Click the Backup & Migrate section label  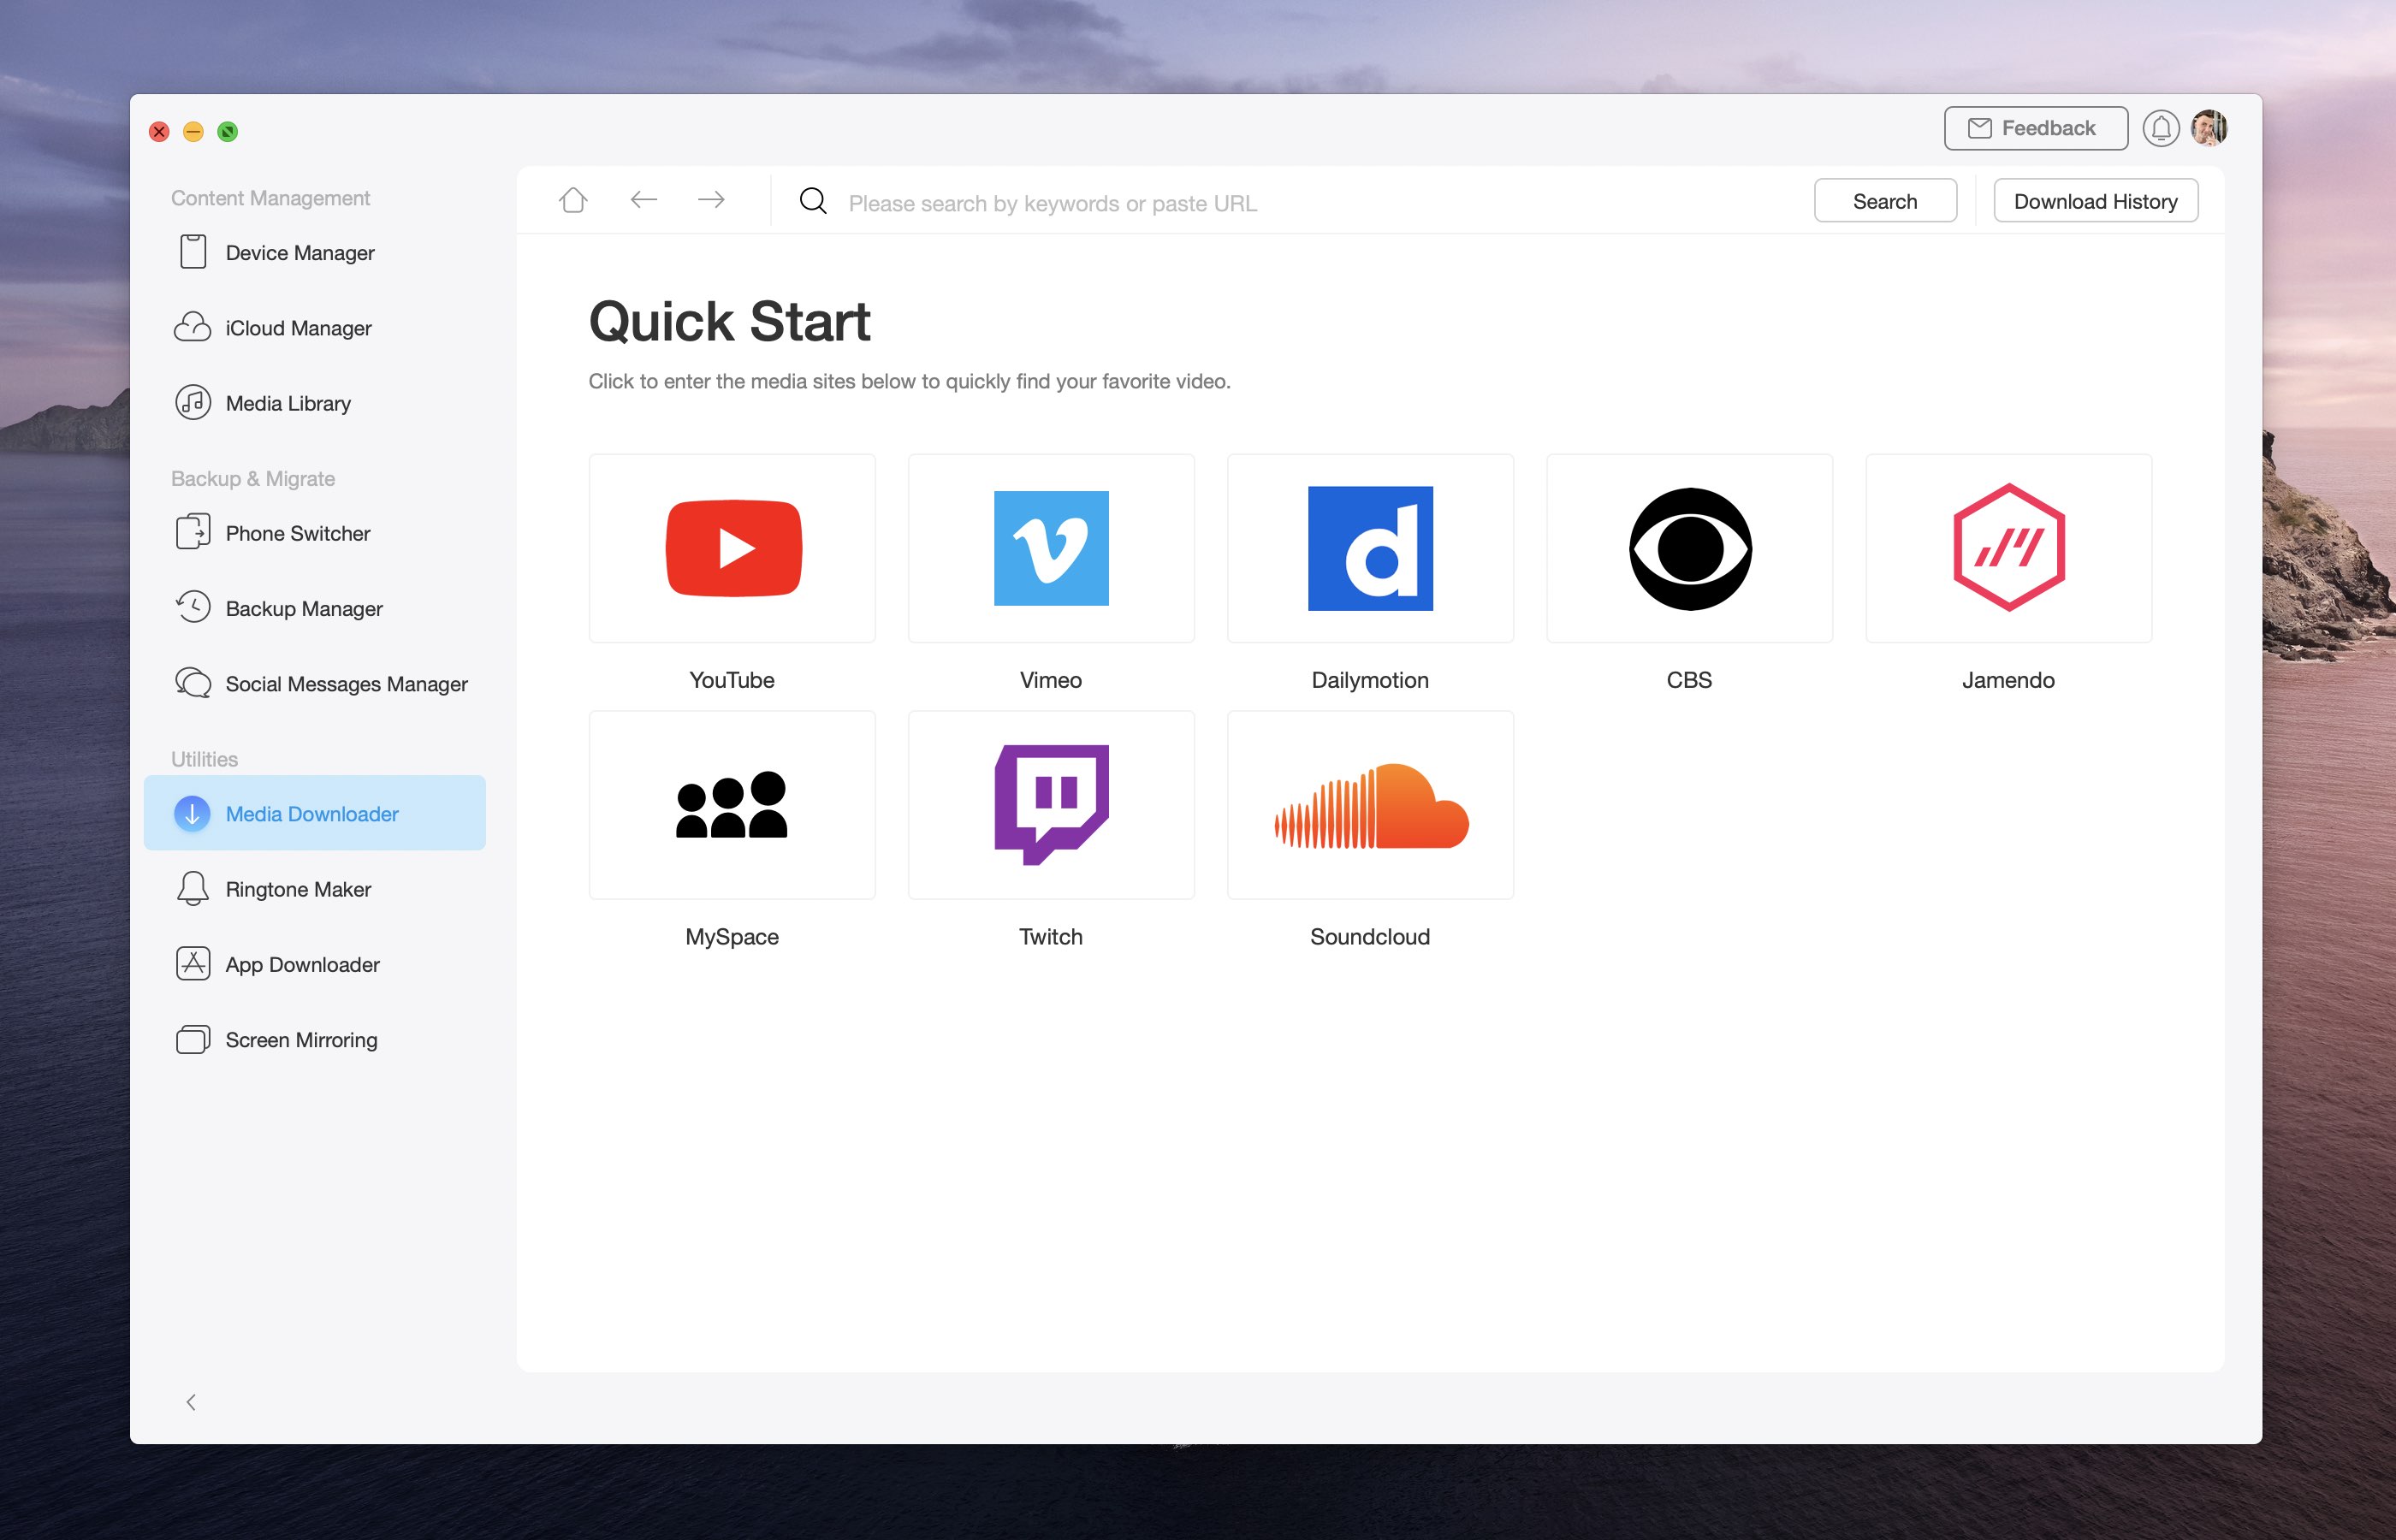tap(253, 478)
